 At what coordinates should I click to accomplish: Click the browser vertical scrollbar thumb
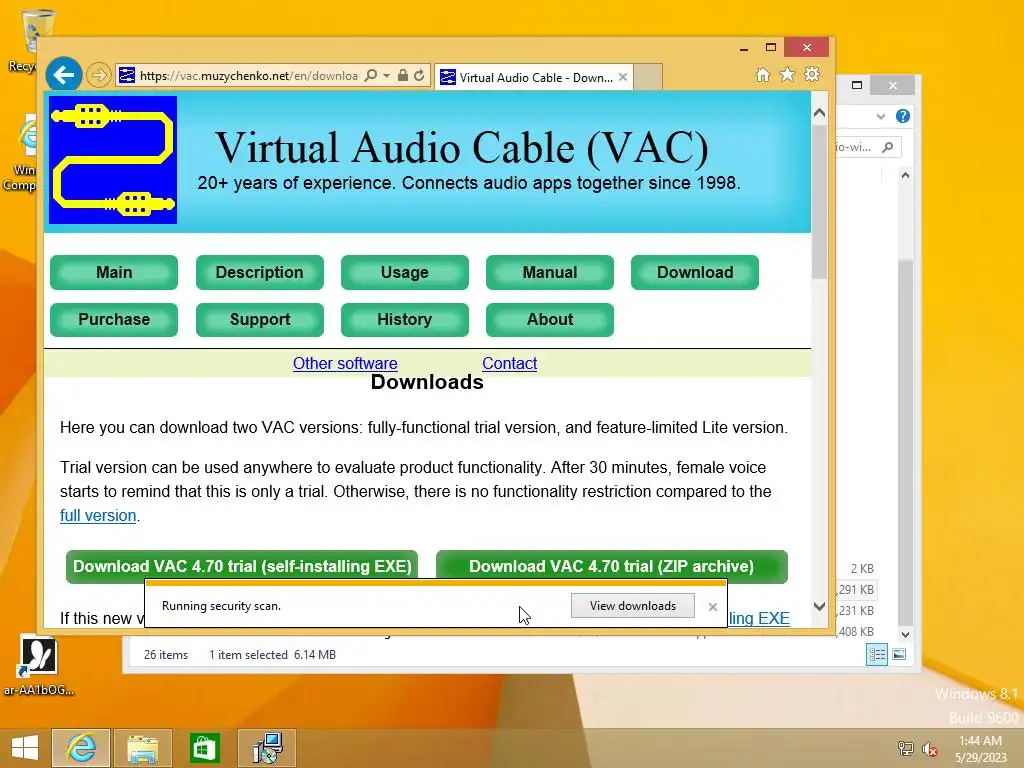coord(819,202)
